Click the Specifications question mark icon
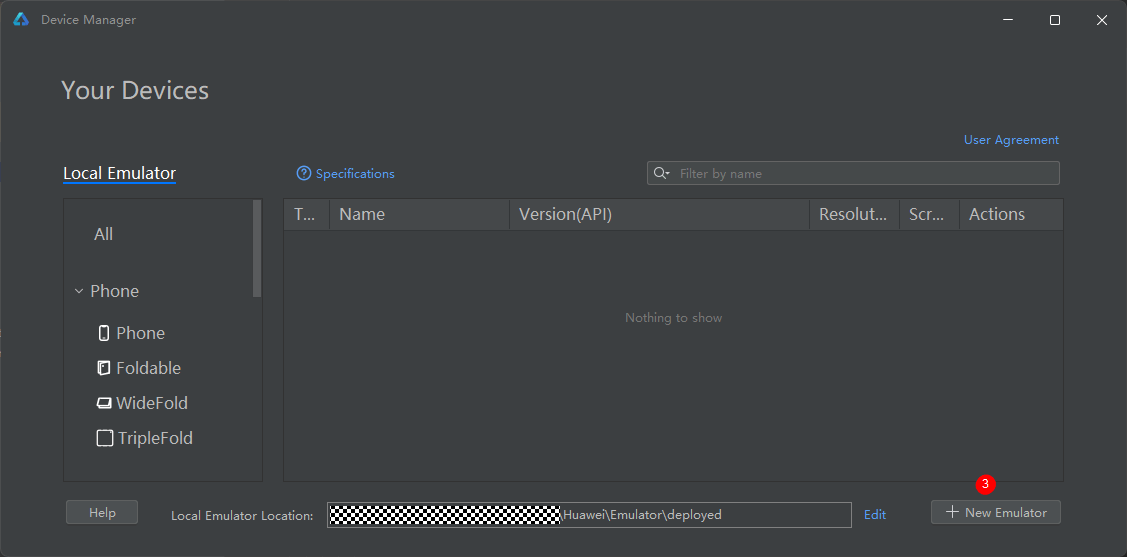Viewport: 1127px width, 557px height. click(304, 173)
